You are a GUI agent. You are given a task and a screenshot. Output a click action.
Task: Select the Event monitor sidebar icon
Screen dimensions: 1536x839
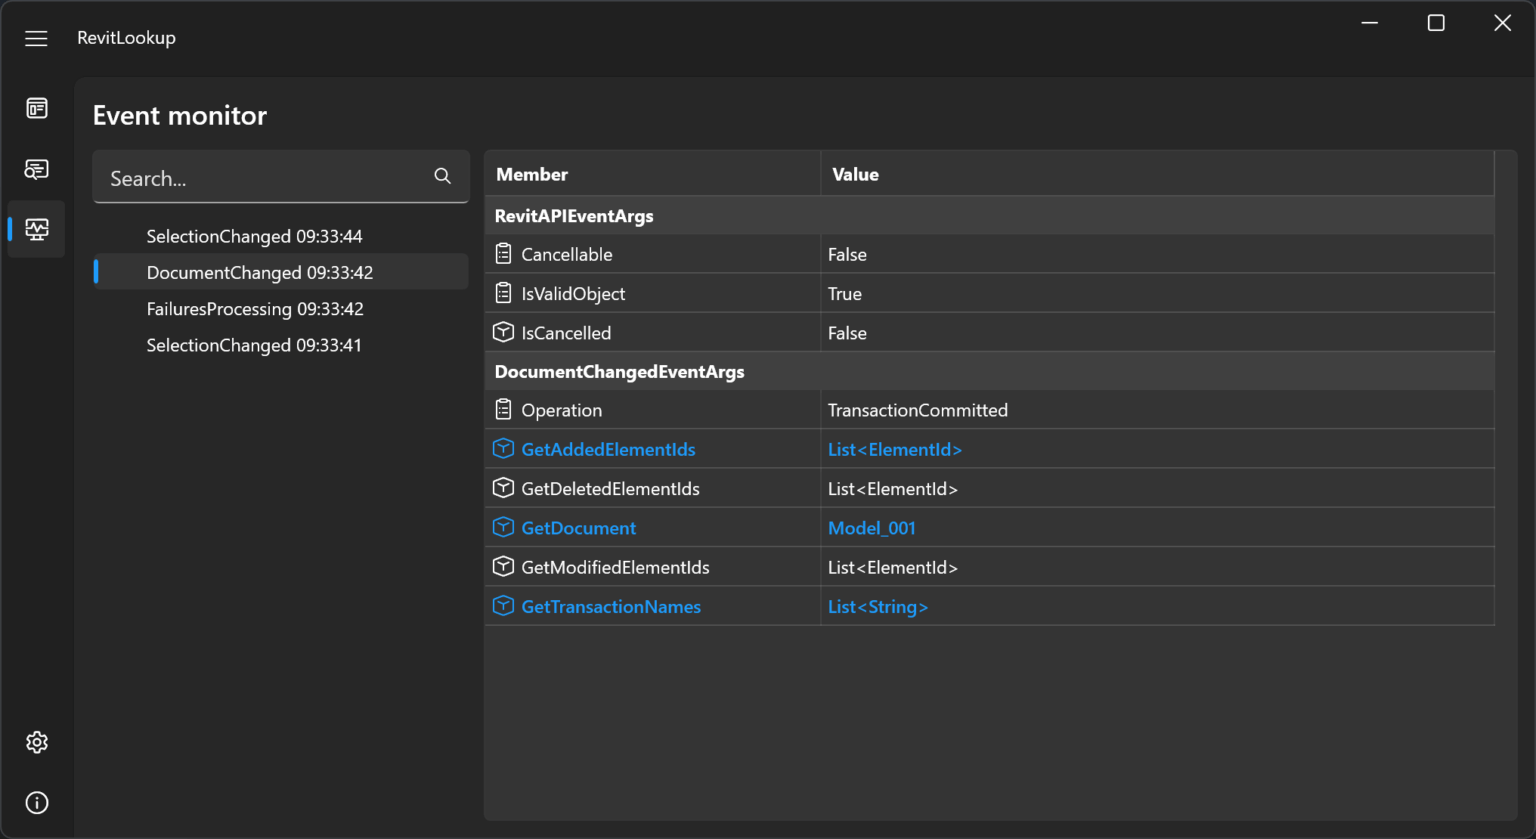[36, 229]
